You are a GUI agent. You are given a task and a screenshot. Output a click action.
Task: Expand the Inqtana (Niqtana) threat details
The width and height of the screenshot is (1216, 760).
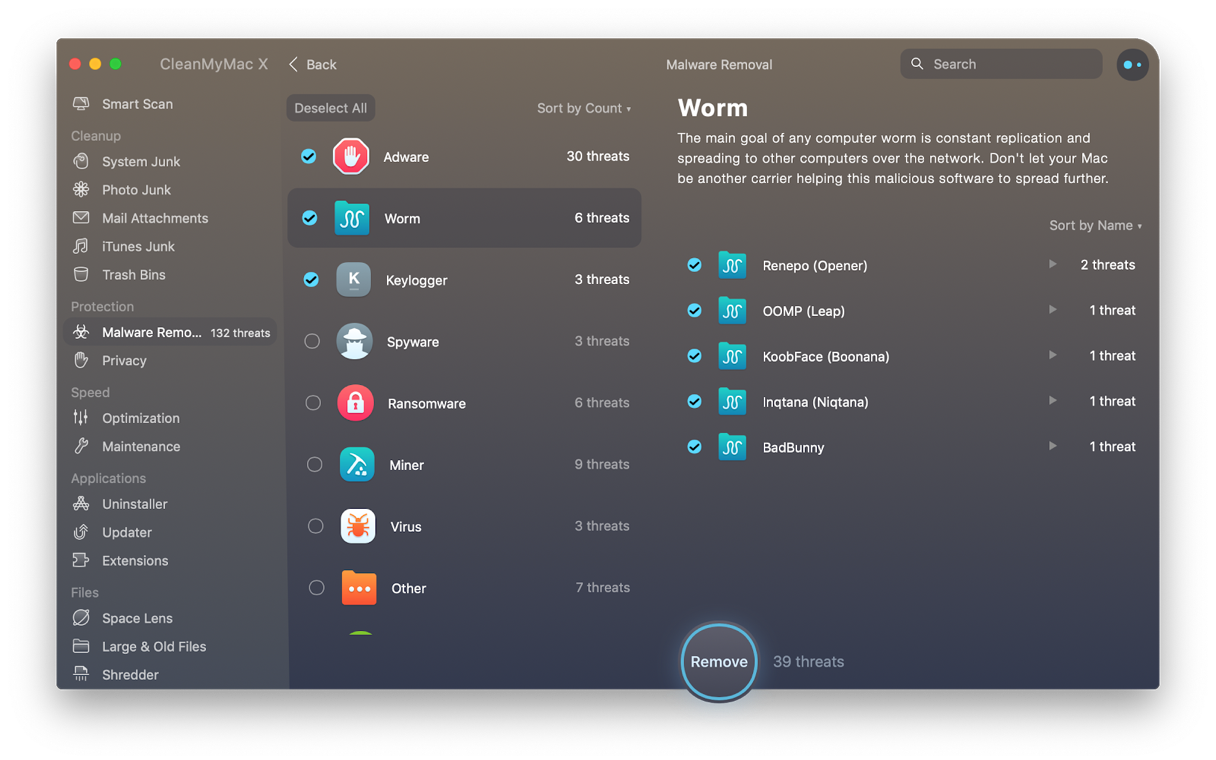click(1052, 401)
